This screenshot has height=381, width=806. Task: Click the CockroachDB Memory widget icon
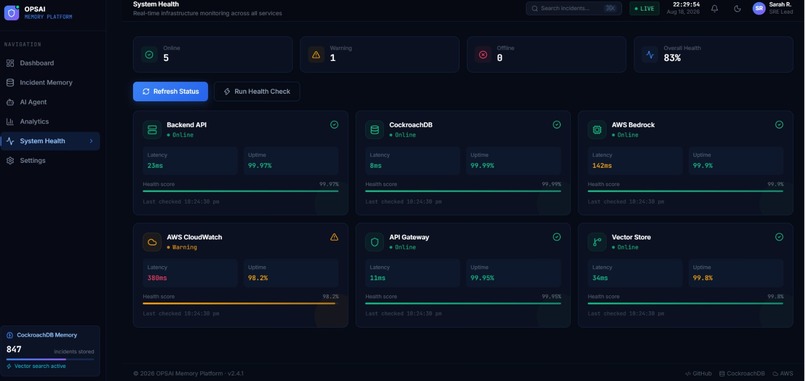click(10, 335)
